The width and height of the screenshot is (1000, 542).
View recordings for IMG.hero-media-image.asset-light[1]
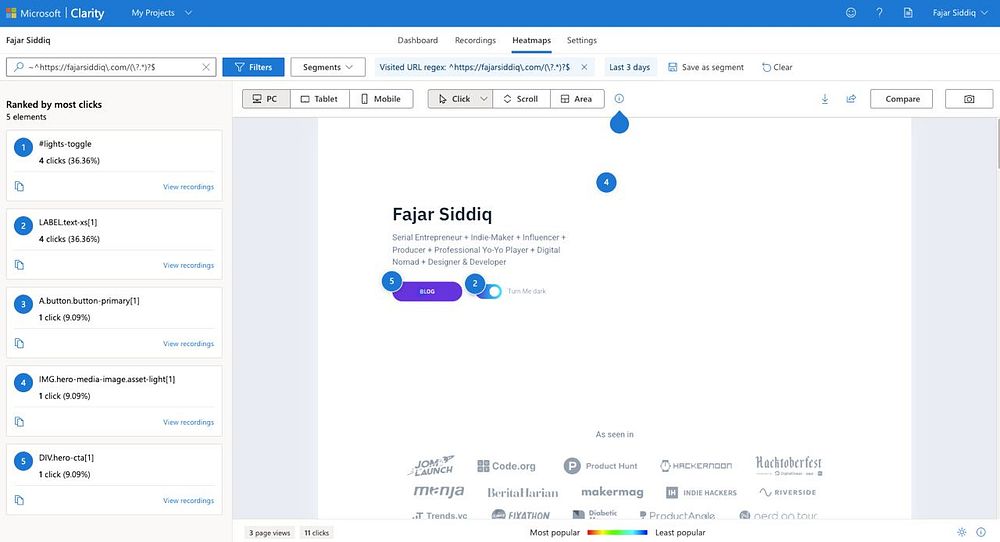[188, 422]
